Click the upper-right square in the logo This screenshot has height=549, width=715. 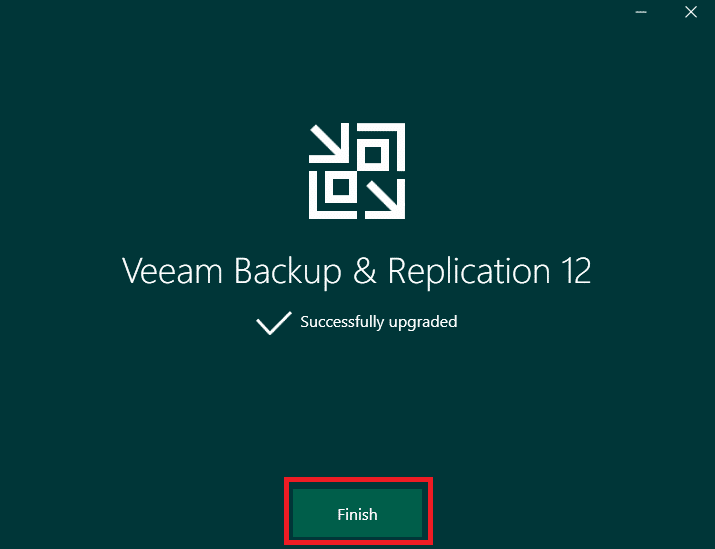pos(373,155)
